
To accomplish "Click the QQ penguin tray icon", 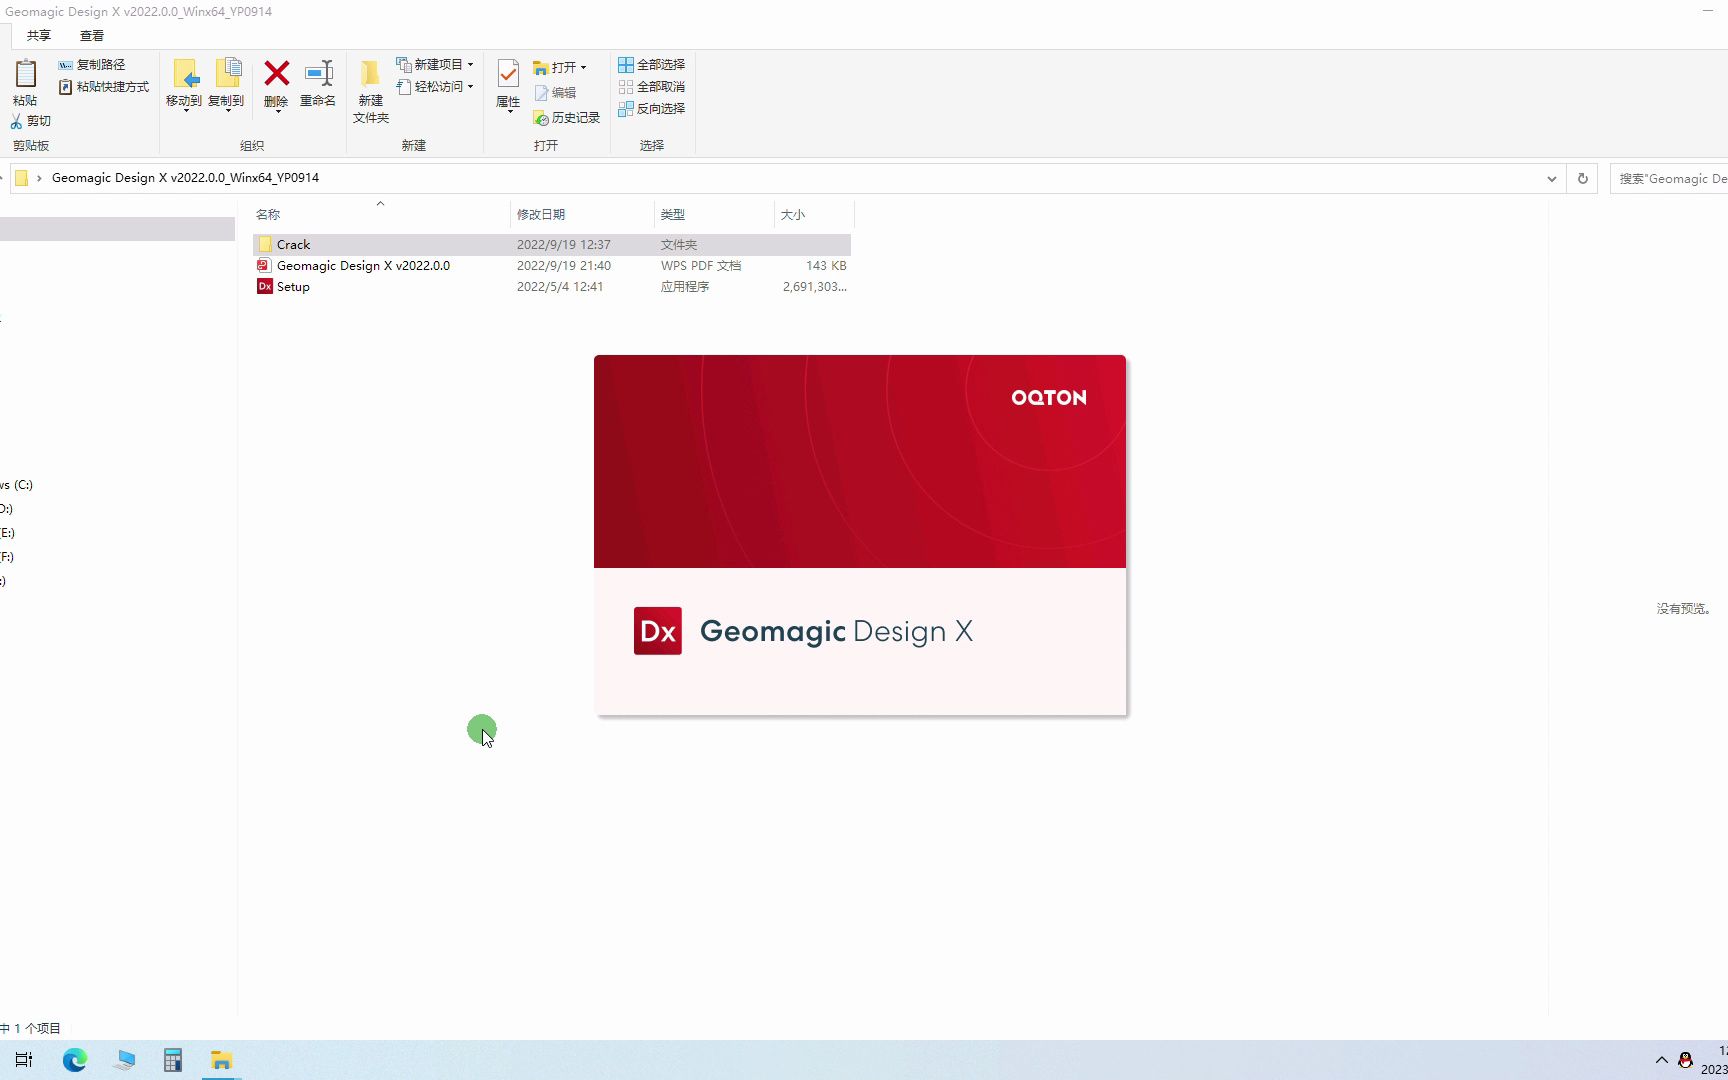I will (x=1686, y=1060).
